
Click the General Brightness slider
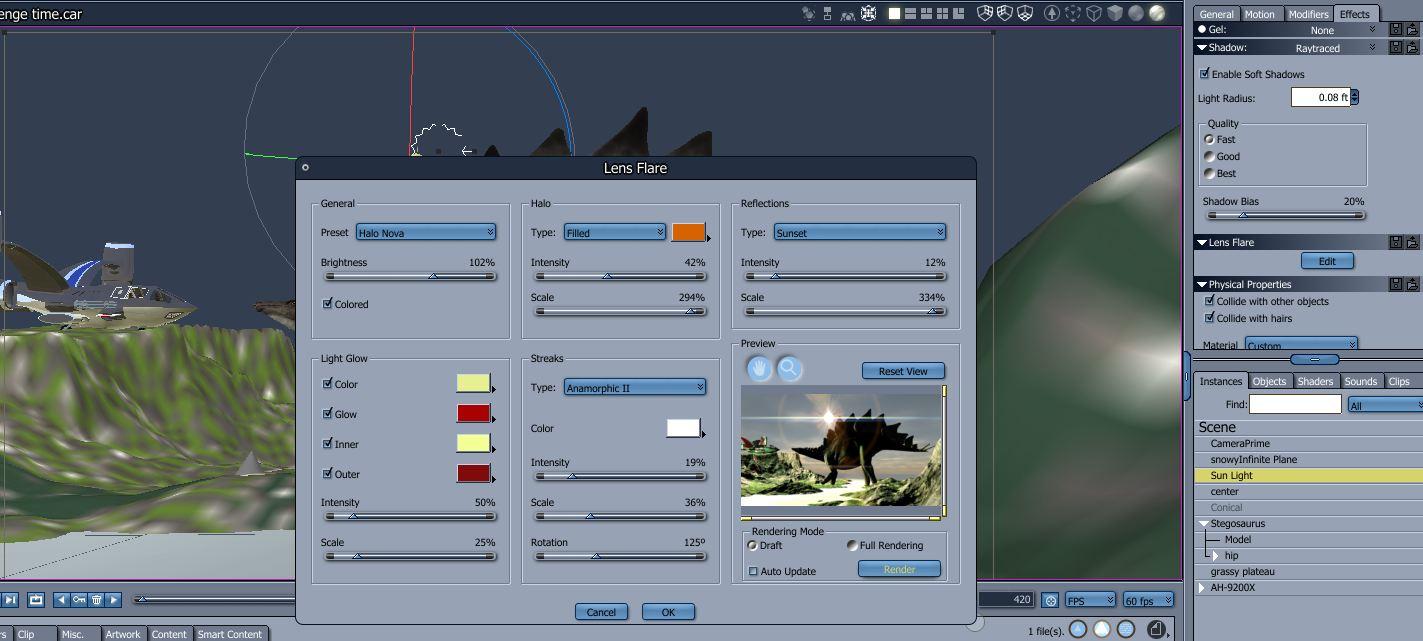click(410, 276)
